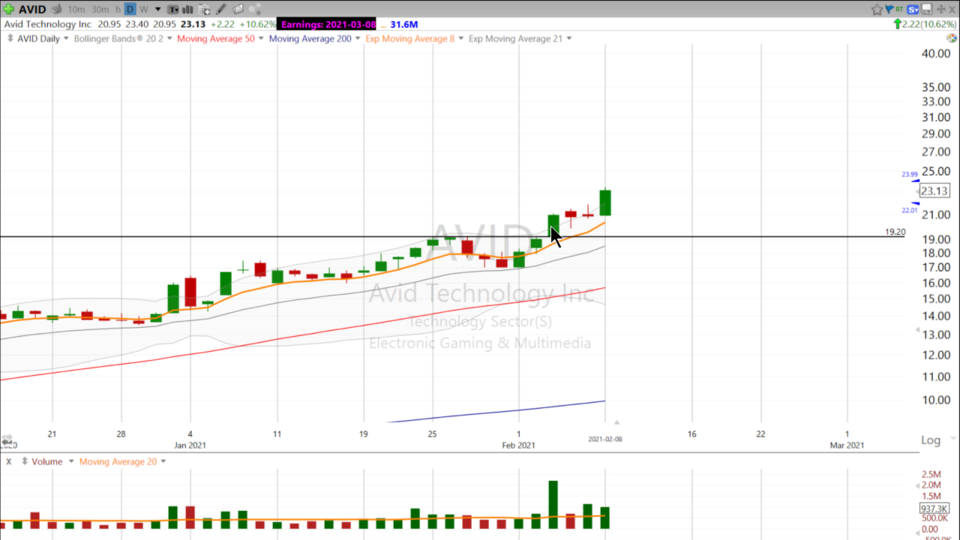Screen dimensions: 960x540
Task: Open the blue S dropdown button
Action: 913,9
